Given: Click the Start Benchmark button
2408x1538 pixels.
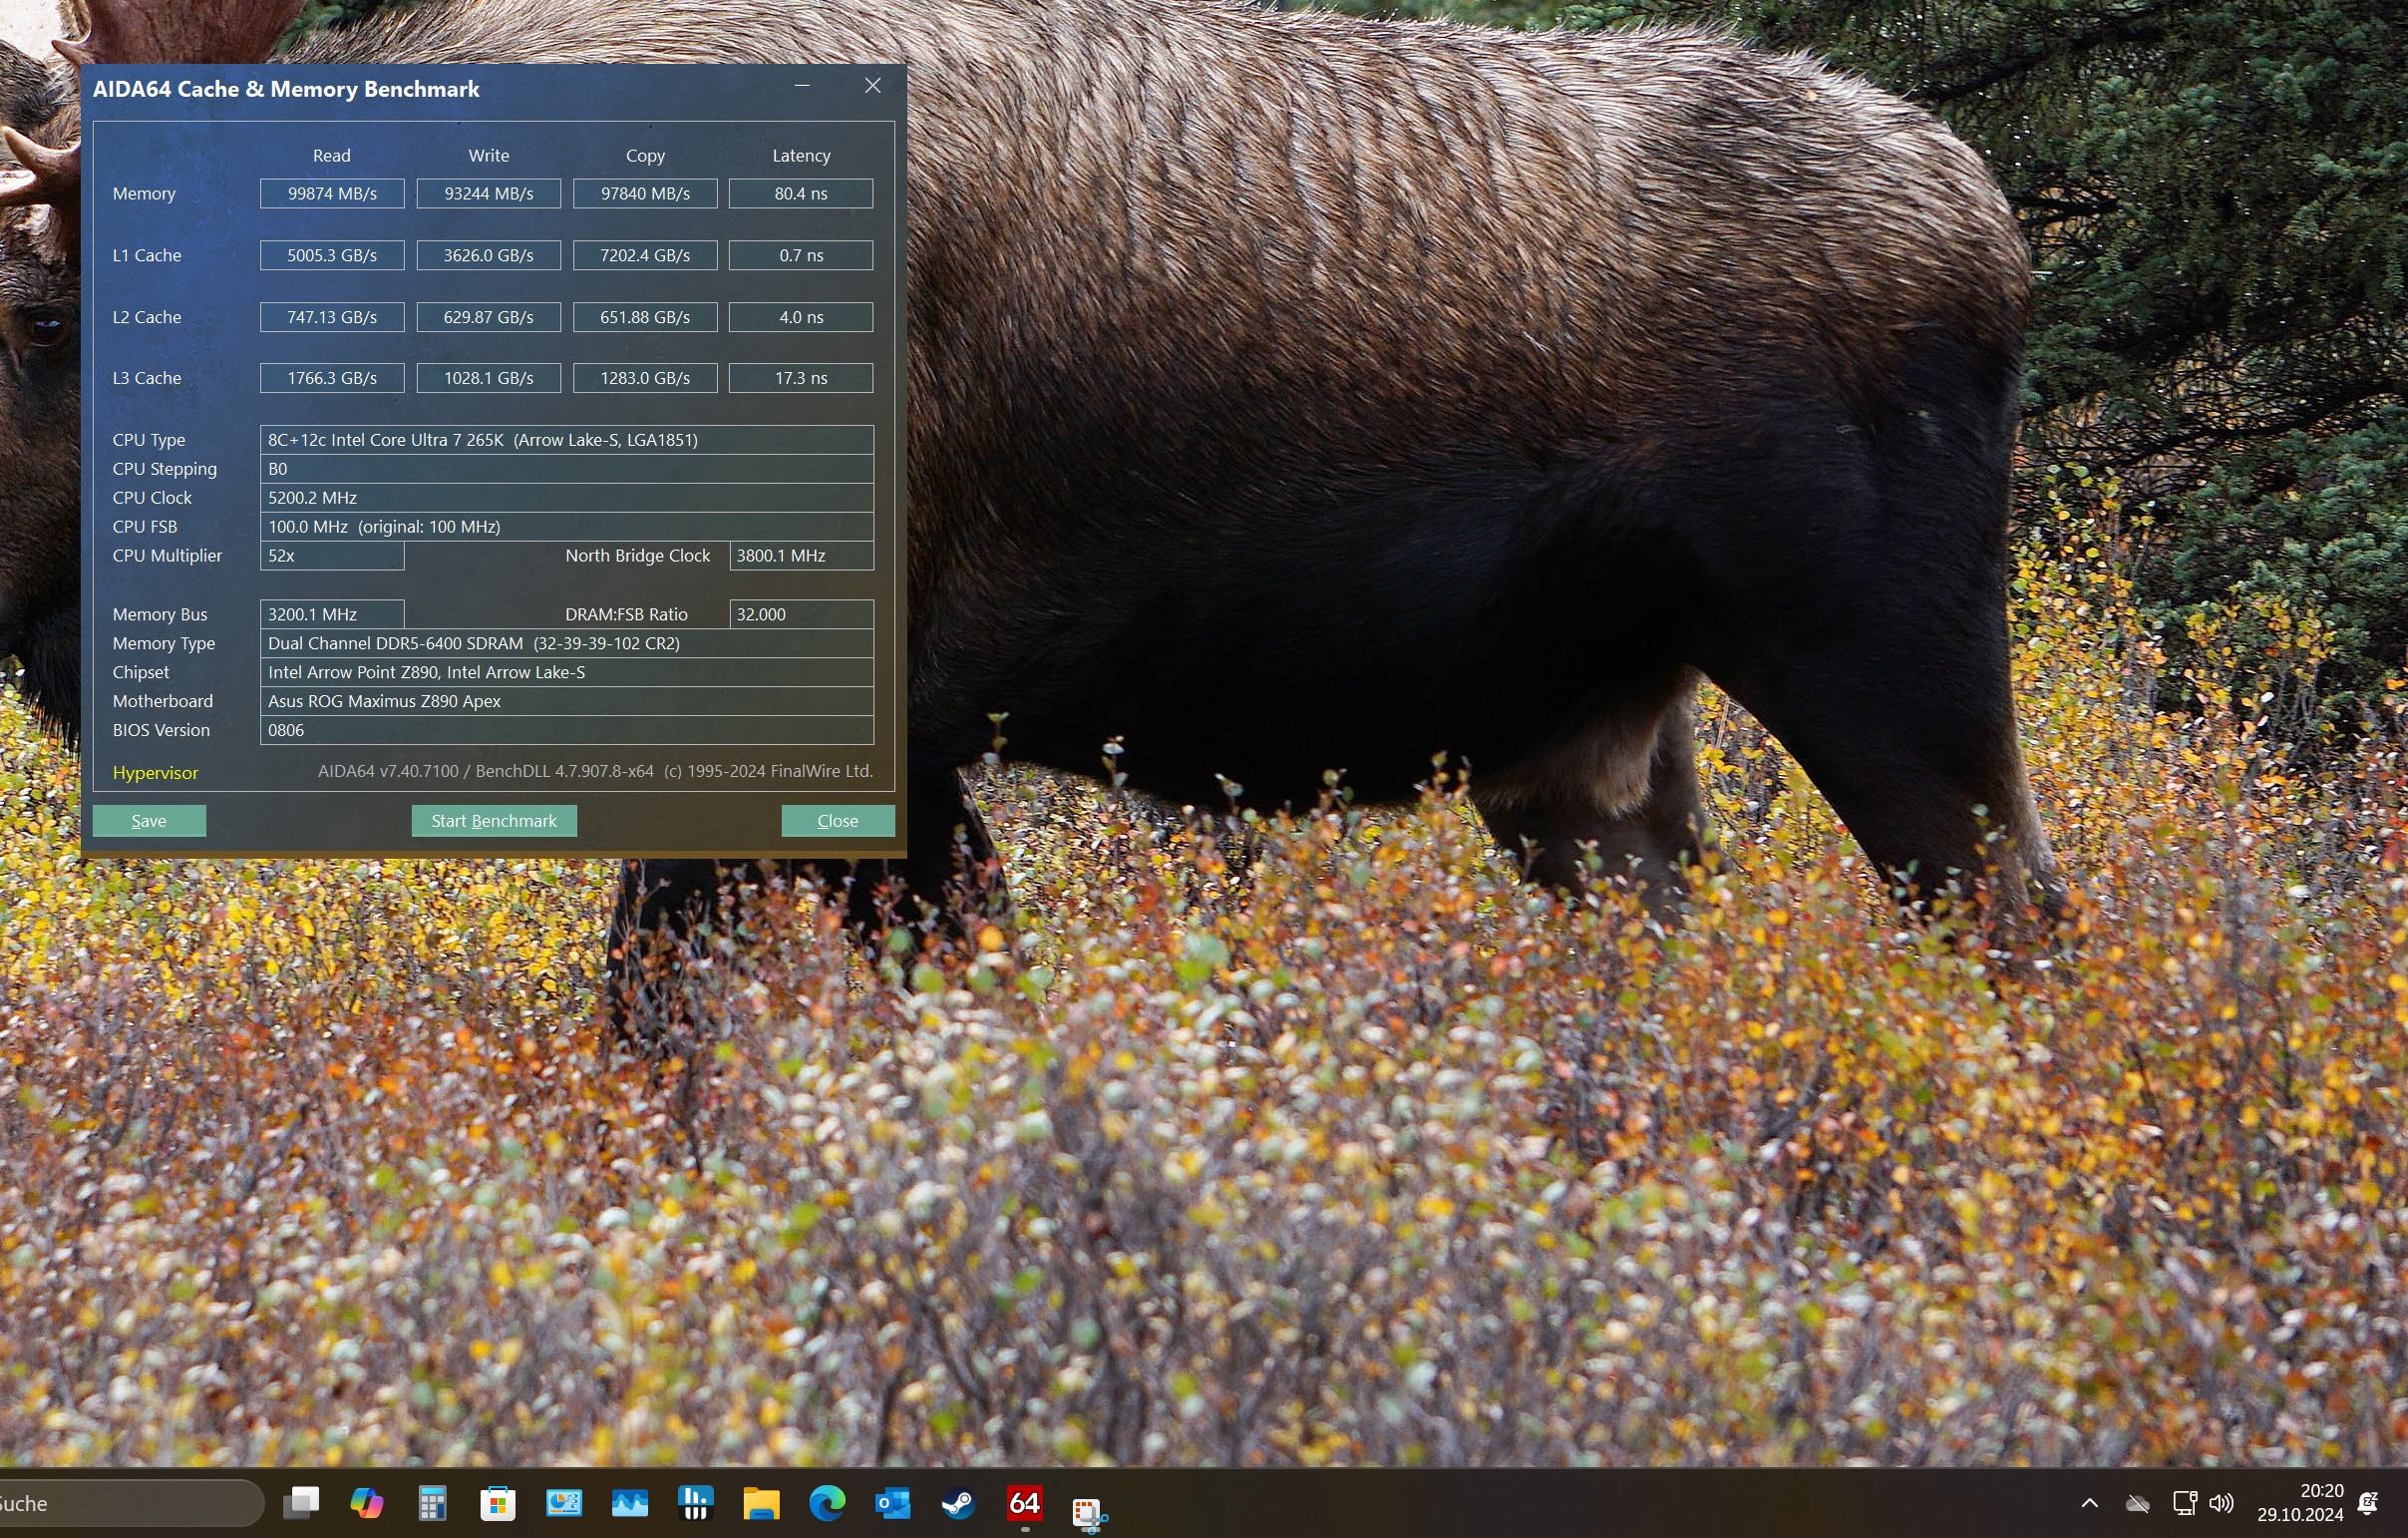Looking at the screenshot, I should [x=493, y=821].
